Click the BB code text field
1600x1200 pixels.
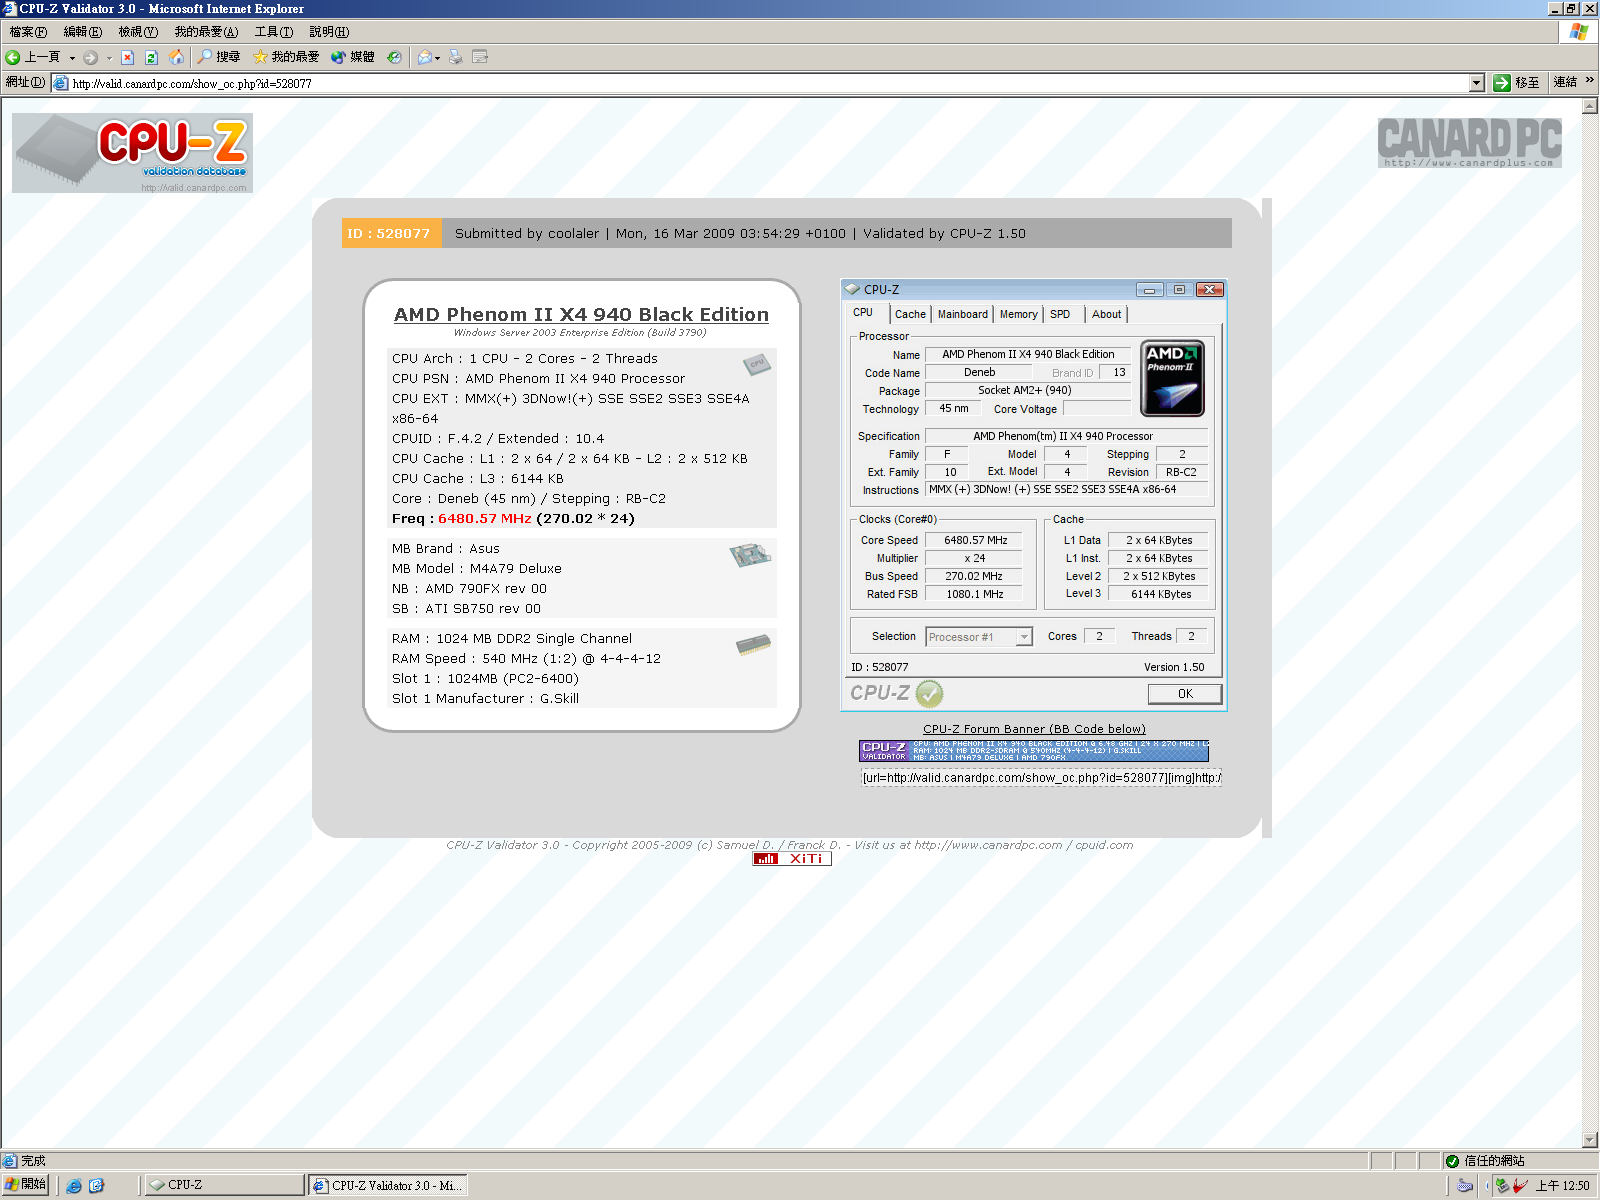(1041, 778)
